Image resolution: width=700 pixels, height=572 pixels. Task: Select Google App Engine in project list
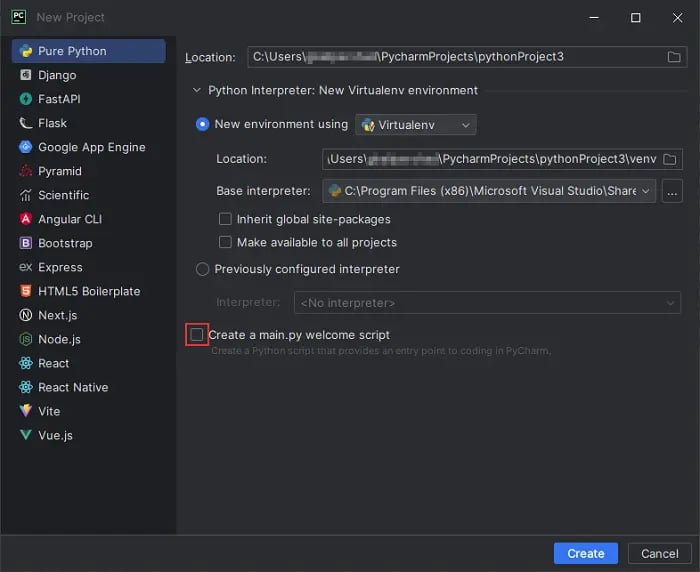click(91, 147)
